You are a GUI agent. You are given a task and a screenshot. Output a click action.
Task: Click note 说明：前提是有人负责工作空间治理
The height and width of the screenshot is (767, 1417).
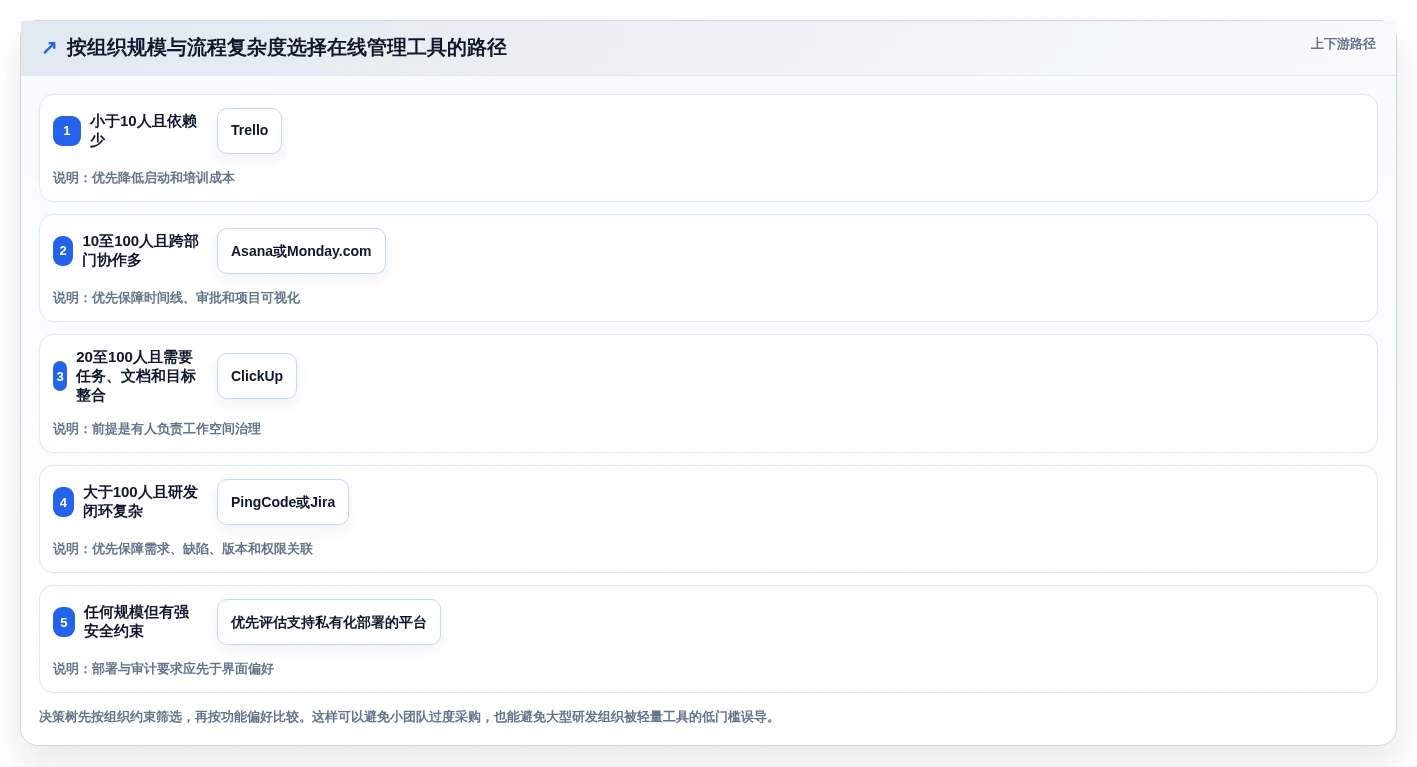point(157,429)
